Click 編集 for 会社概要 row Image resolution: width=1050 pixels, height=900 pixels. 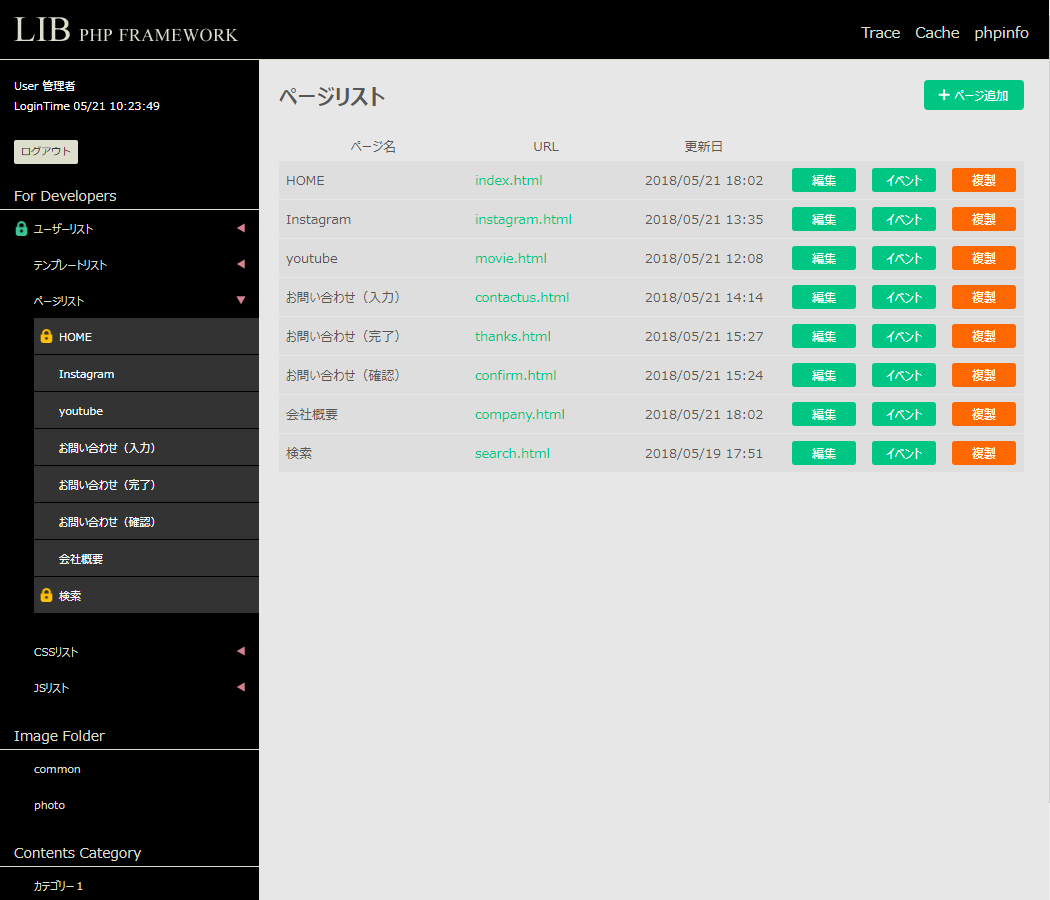(x=824, y=414)
